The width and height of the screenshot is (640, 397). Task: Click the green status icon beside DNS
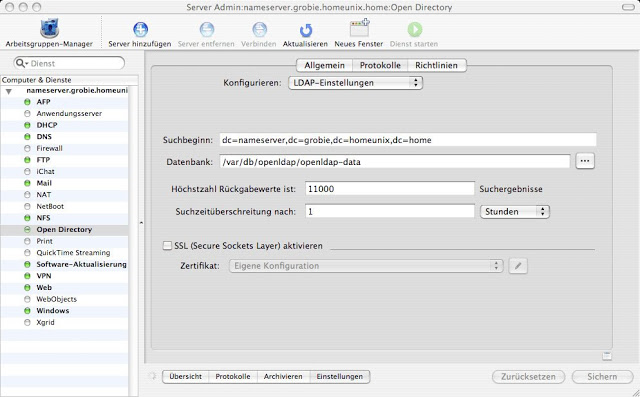[x=27, y=137]
